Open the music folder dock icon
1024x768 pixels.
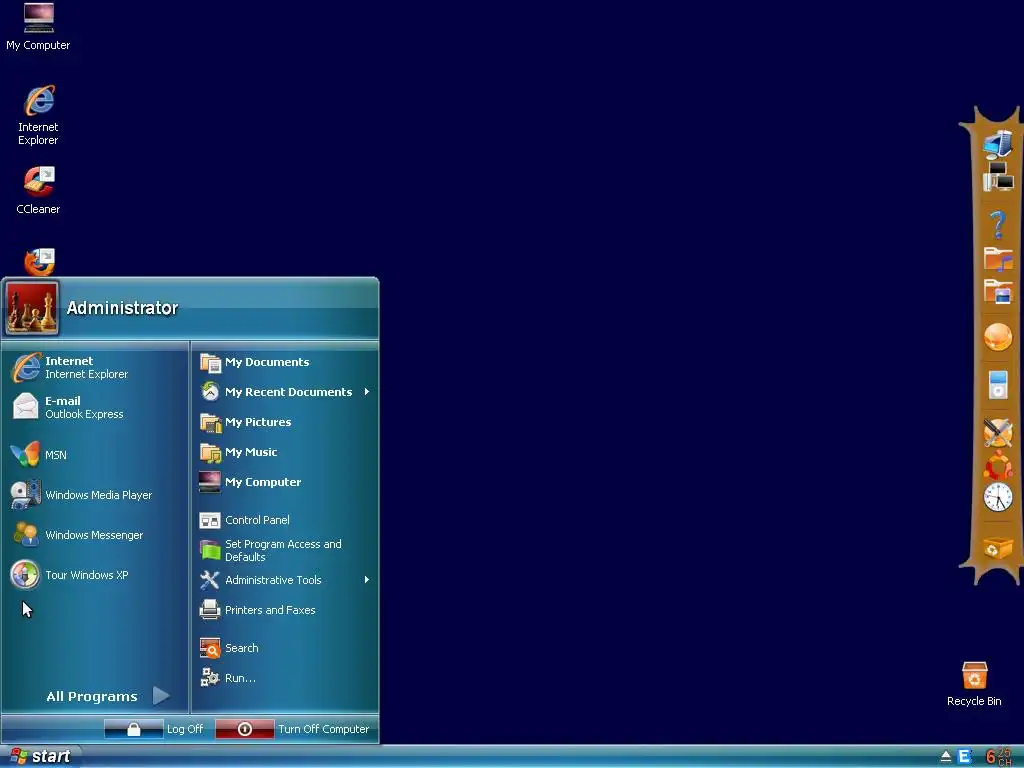(x=998, y=259)
